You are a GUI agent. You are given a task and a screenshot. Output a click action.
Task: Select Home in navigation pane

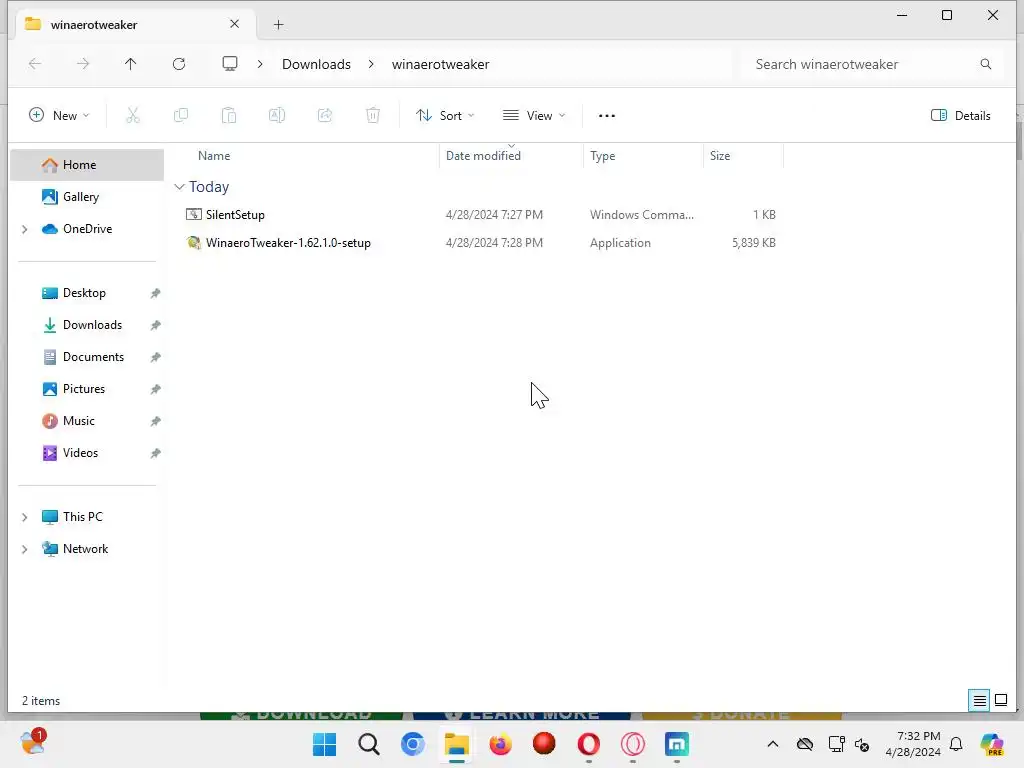[x=87, y=165]
